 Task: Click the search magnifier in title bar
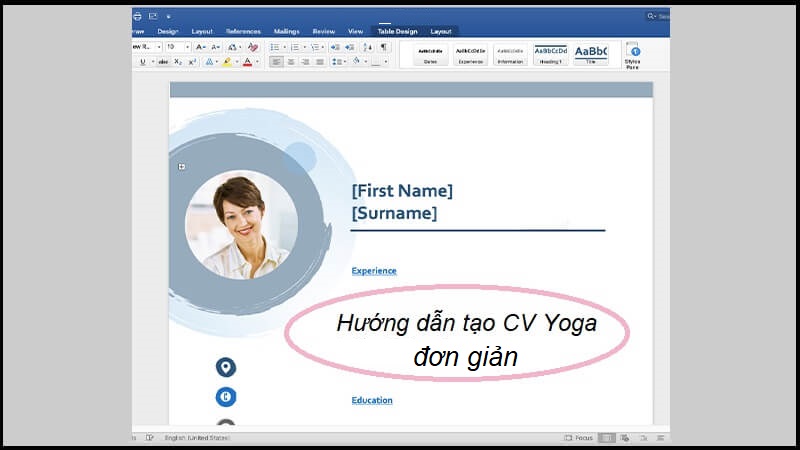(651, 16)
